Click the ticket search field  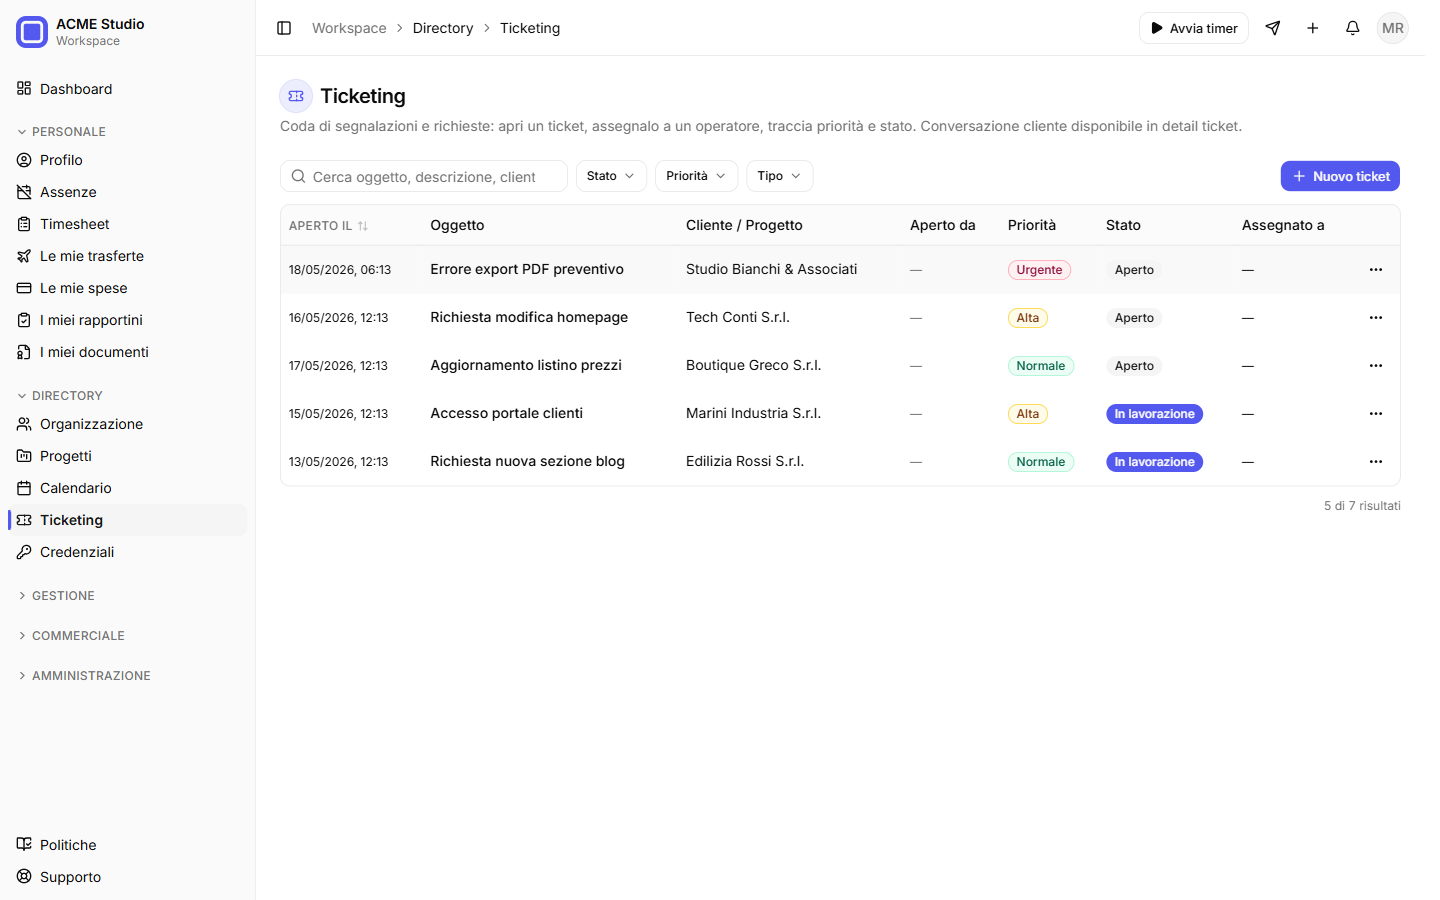pos(424,176)
